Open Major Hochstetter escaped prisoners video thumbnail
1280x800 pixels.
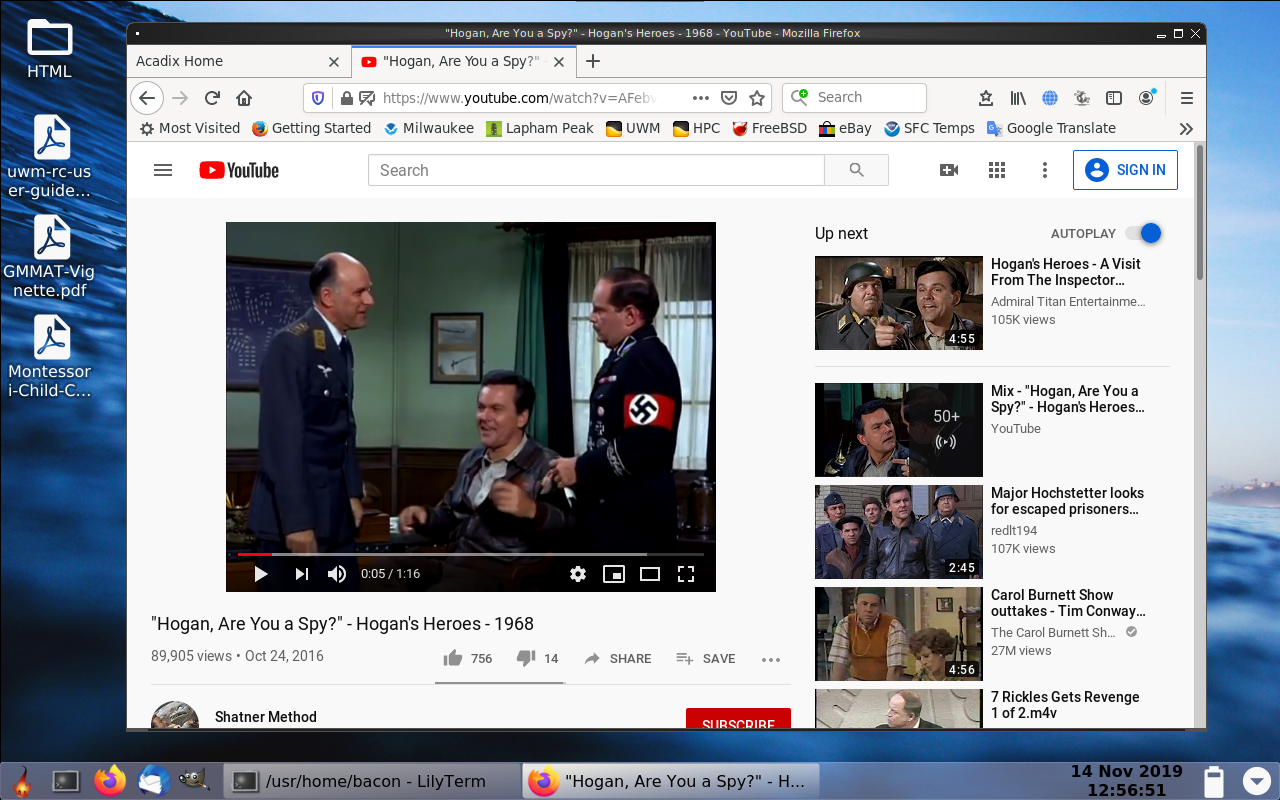[x=899, y=532]
